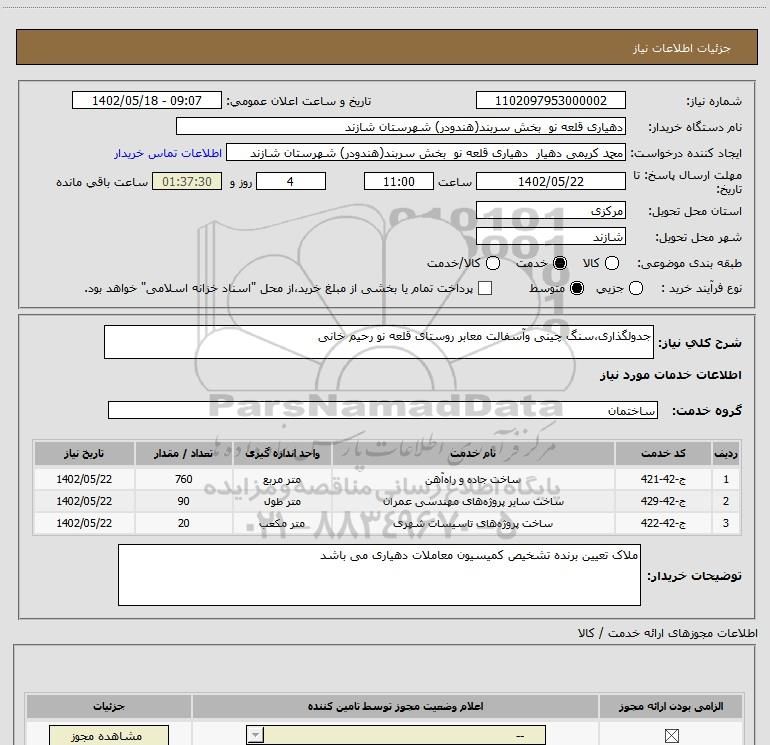This screenshot has height=745, width=770.
Task: Click the buyer organization name field
Action: point(401,126)
